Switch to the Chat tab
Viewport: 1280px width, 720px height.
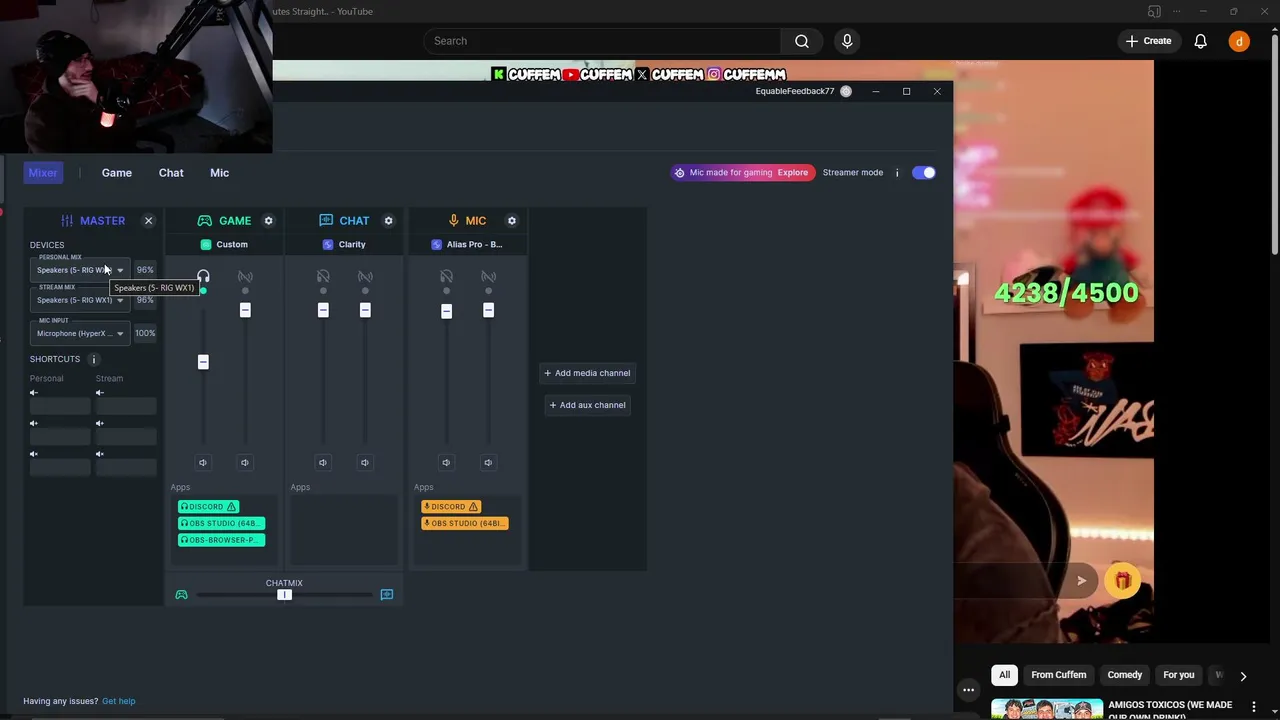click(x=171, y=173)
